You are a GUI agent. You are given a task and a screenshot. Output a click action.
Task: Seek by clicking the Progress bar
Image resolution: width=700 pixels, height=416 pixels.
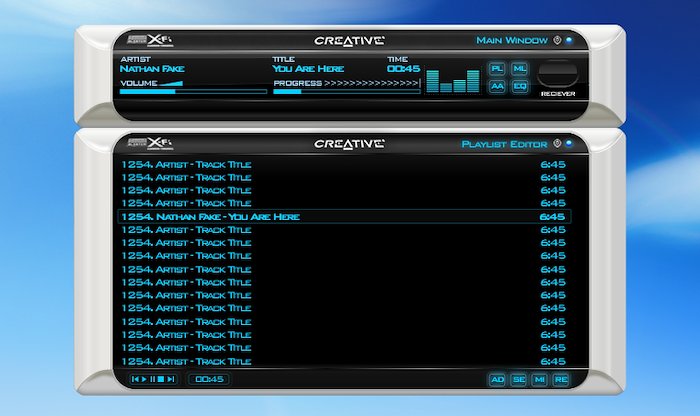click(x=347, y=92)
